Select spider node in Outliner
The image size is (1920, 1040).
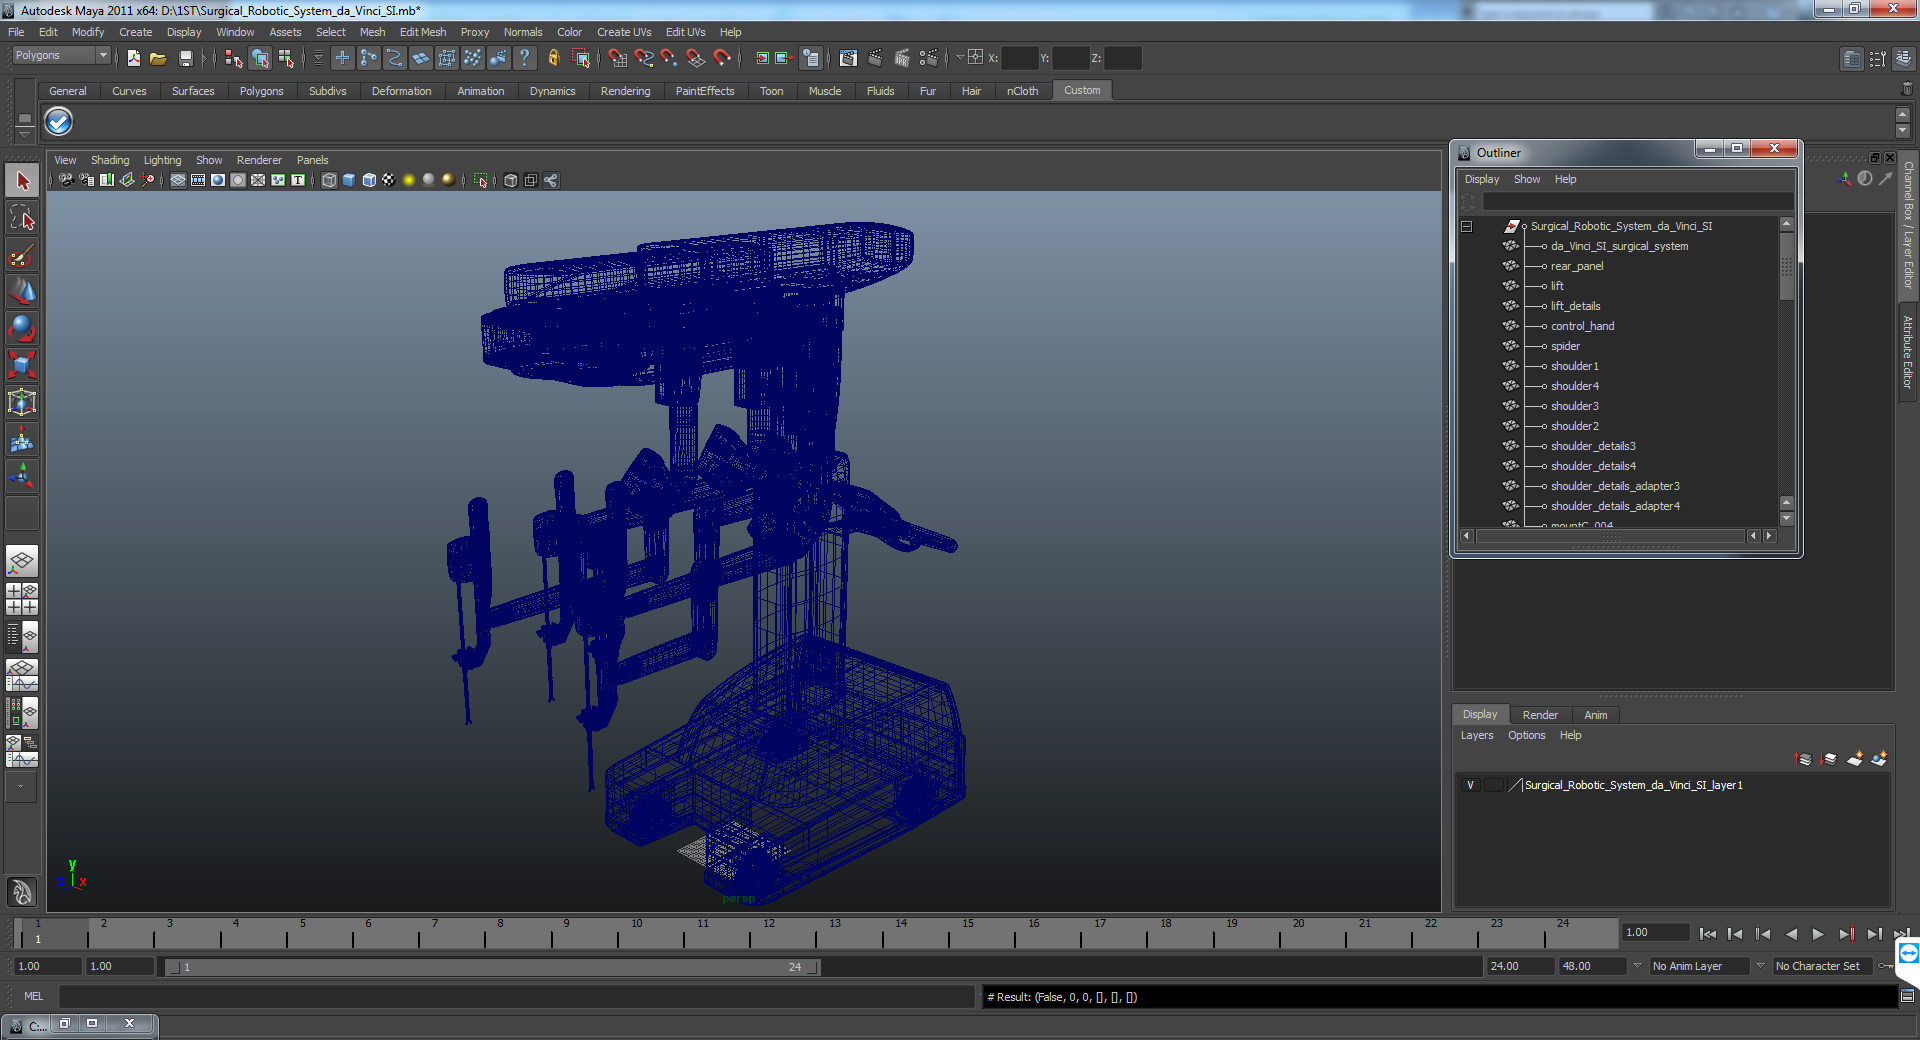point(1565,346)
